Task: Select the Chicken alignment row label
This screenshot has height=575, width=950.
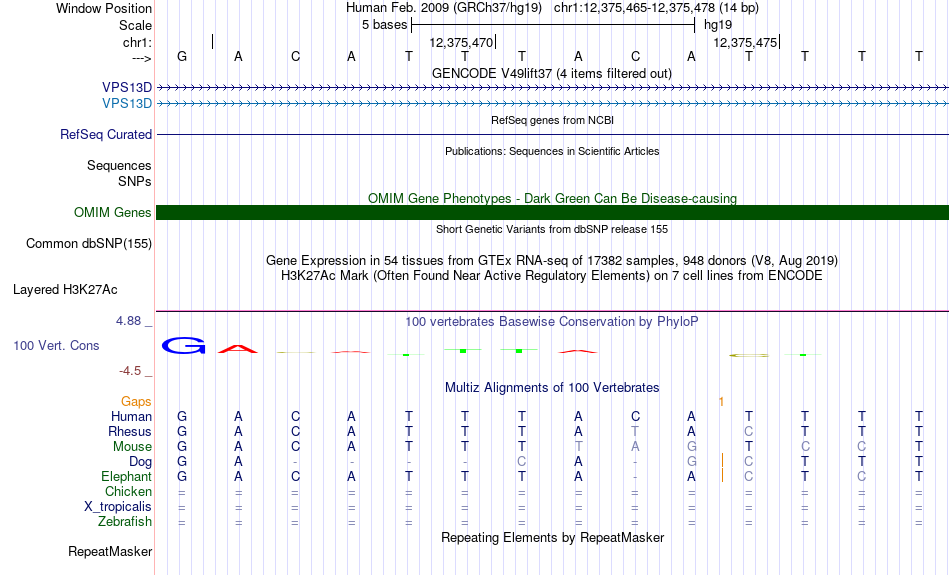Action: coord(128,491)
